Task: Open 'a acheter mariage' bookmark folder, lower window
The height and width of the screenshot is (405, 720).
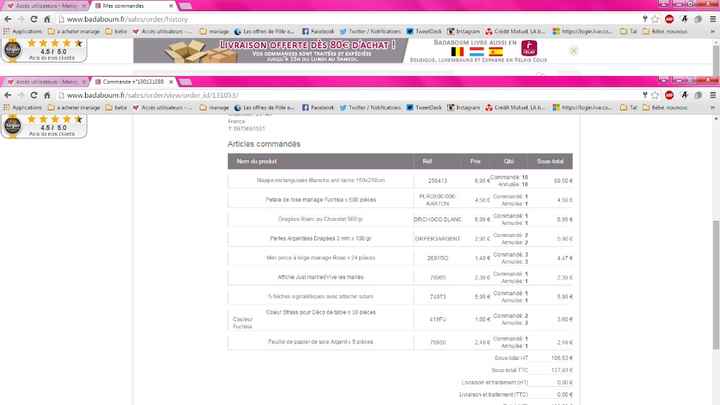Action: (x=76, y=107)
